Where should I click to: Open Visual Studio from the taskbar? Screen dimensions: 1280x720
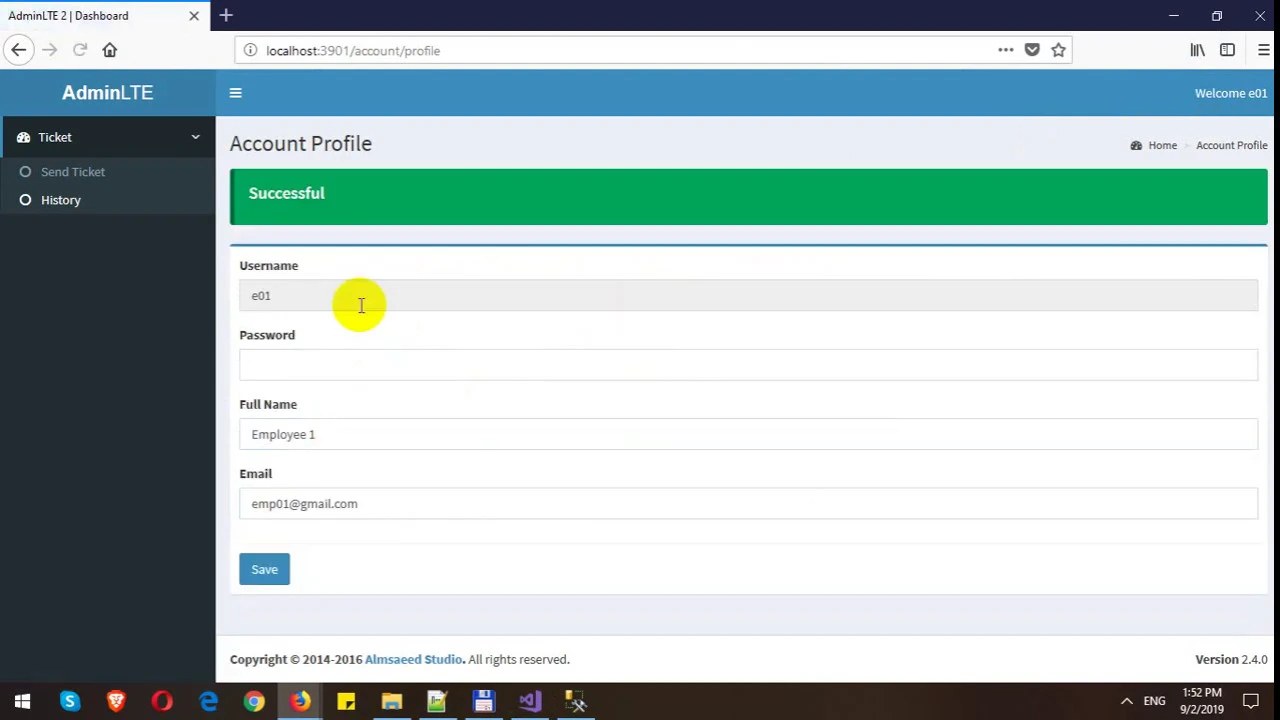click(530, 701)
